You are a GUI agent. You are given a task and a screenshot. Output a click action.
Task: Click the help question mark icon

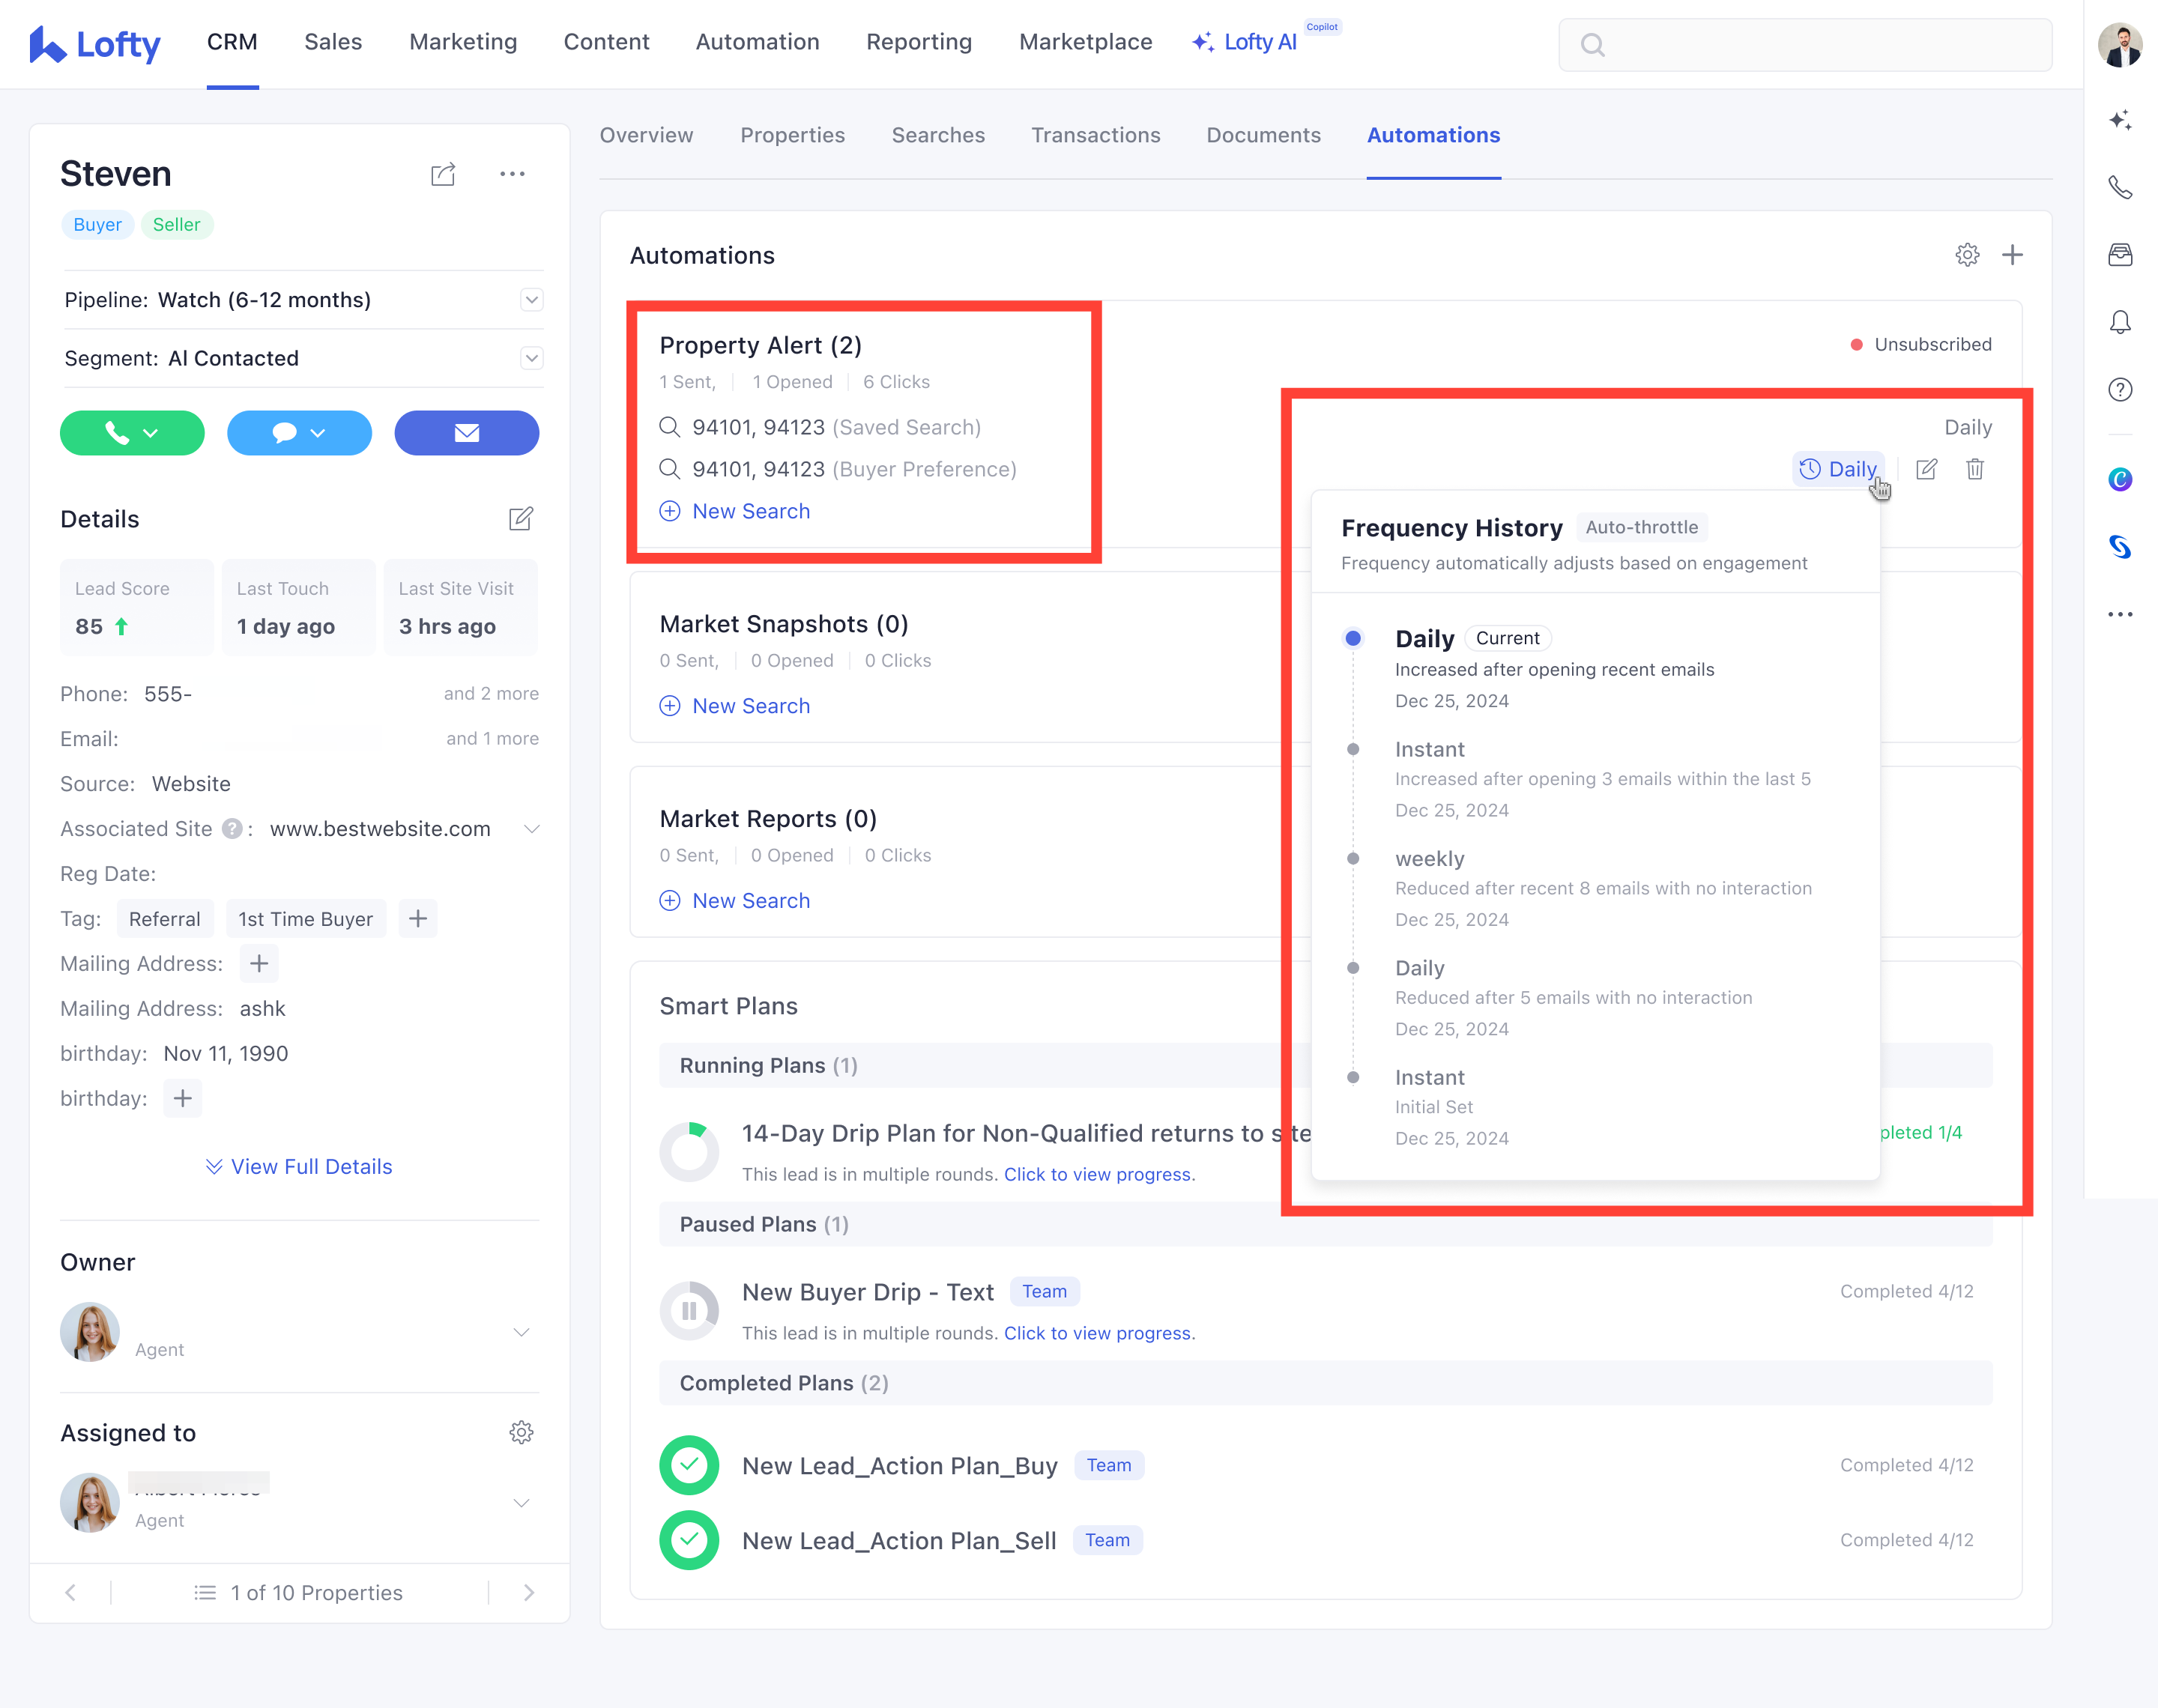[x=2120, y=390]
